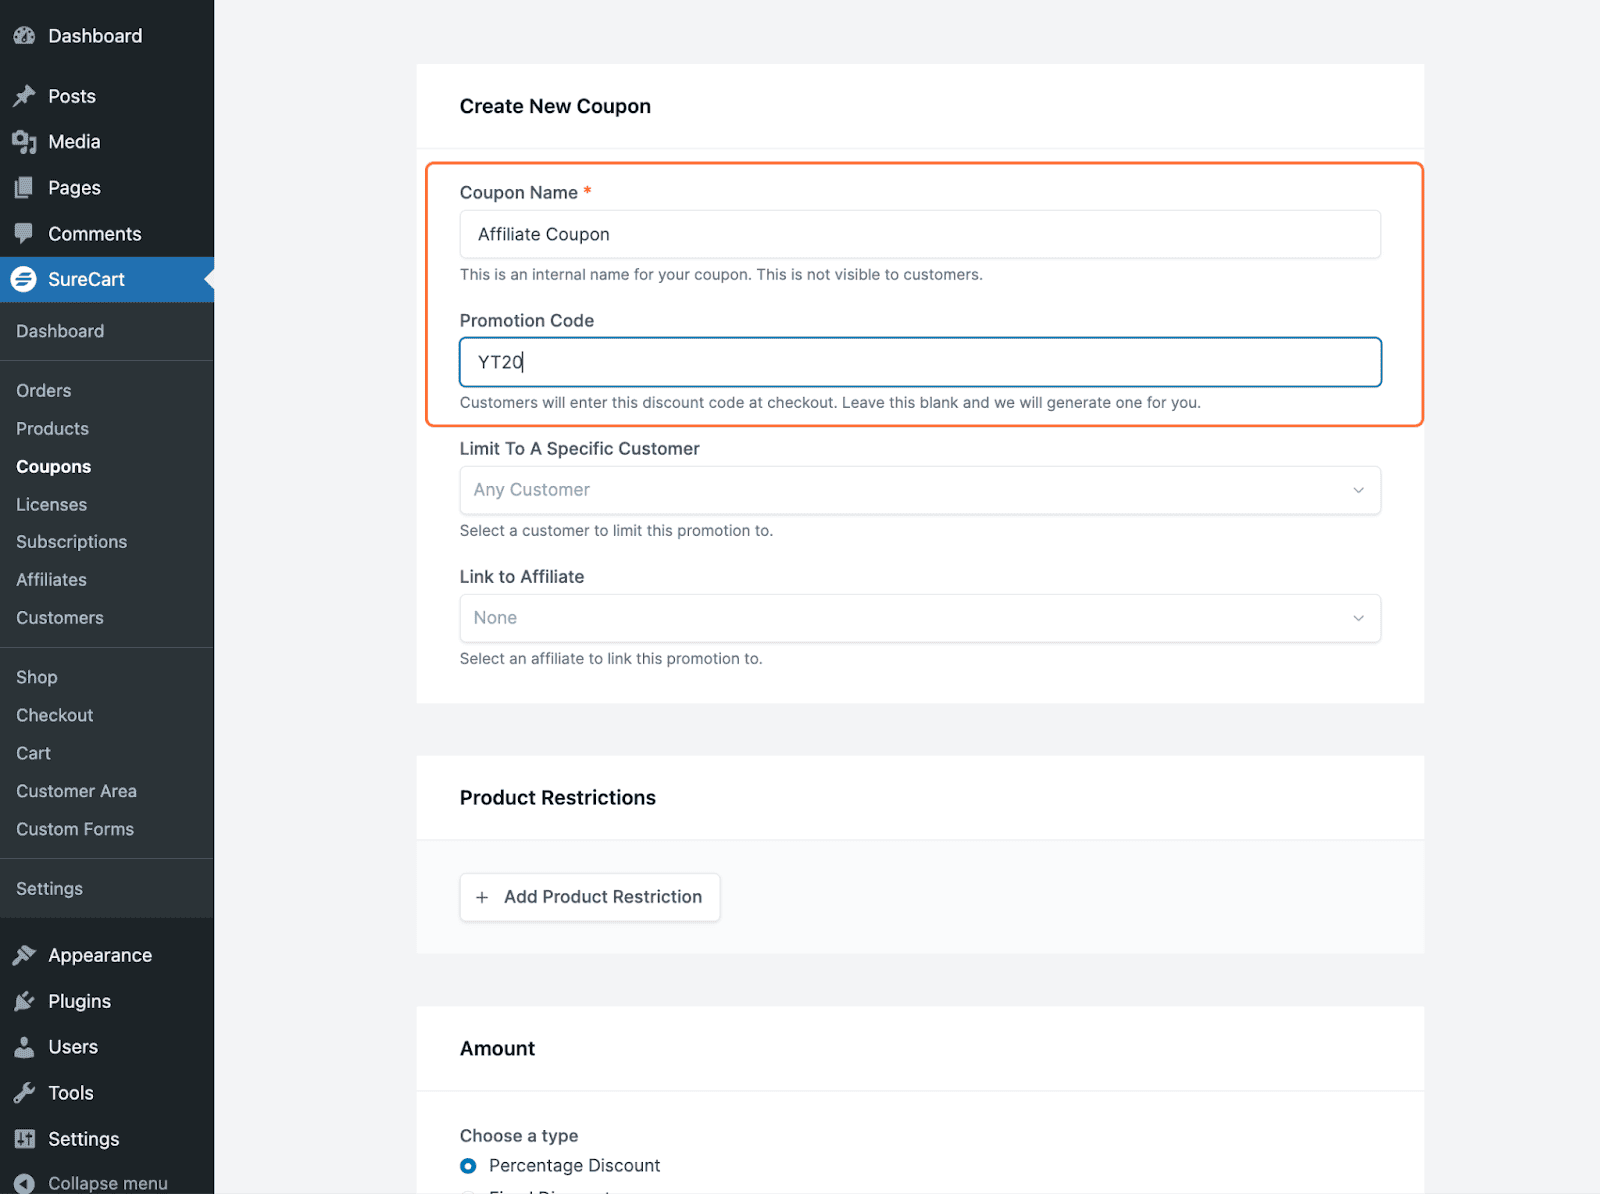Select the Percentage Discount option

(467, 1165)
